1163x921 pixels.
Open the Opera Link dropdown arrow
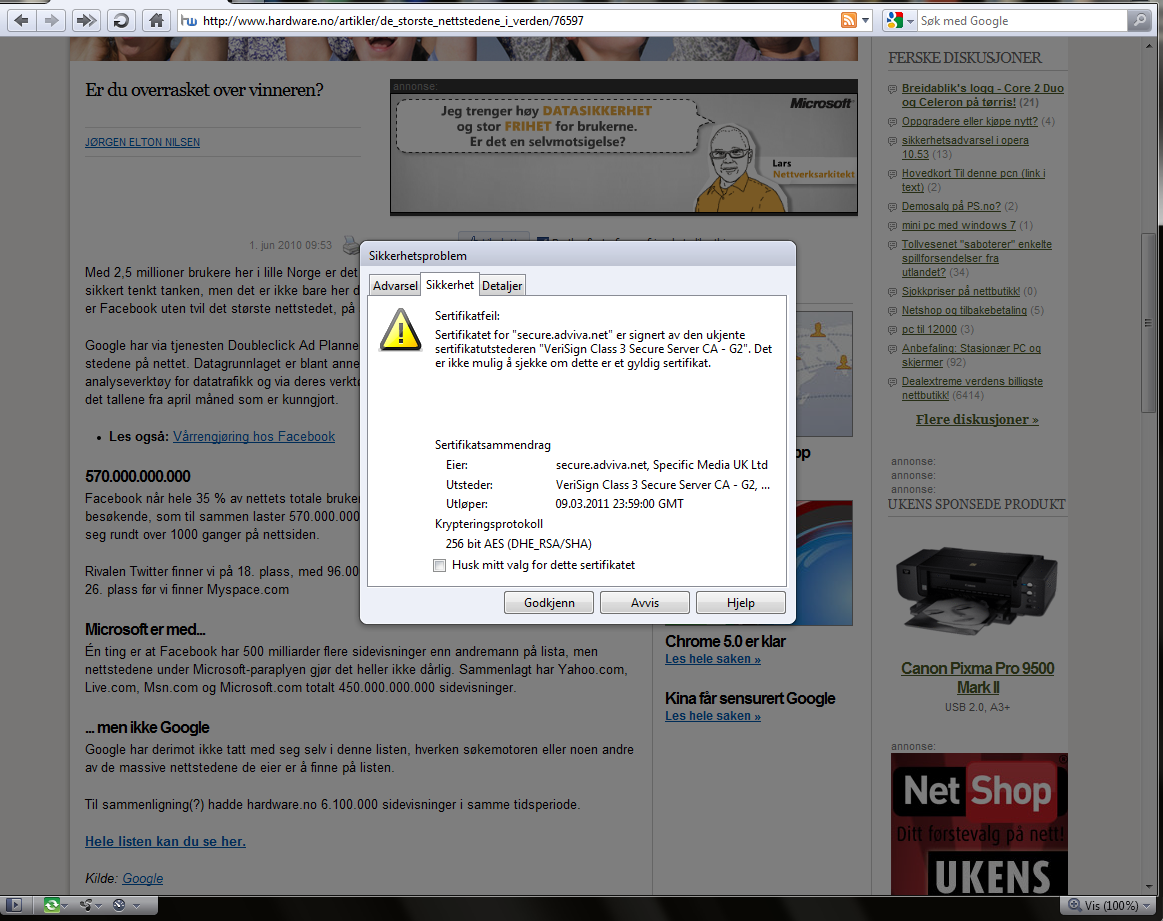65,905
